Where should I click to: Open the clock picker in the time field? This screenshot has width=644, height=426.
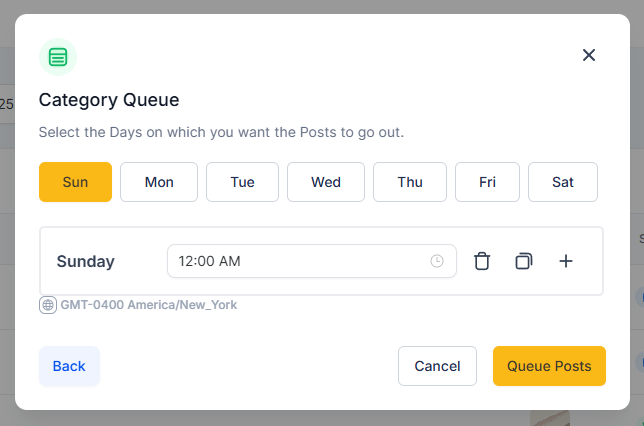(x=437, y=261)
